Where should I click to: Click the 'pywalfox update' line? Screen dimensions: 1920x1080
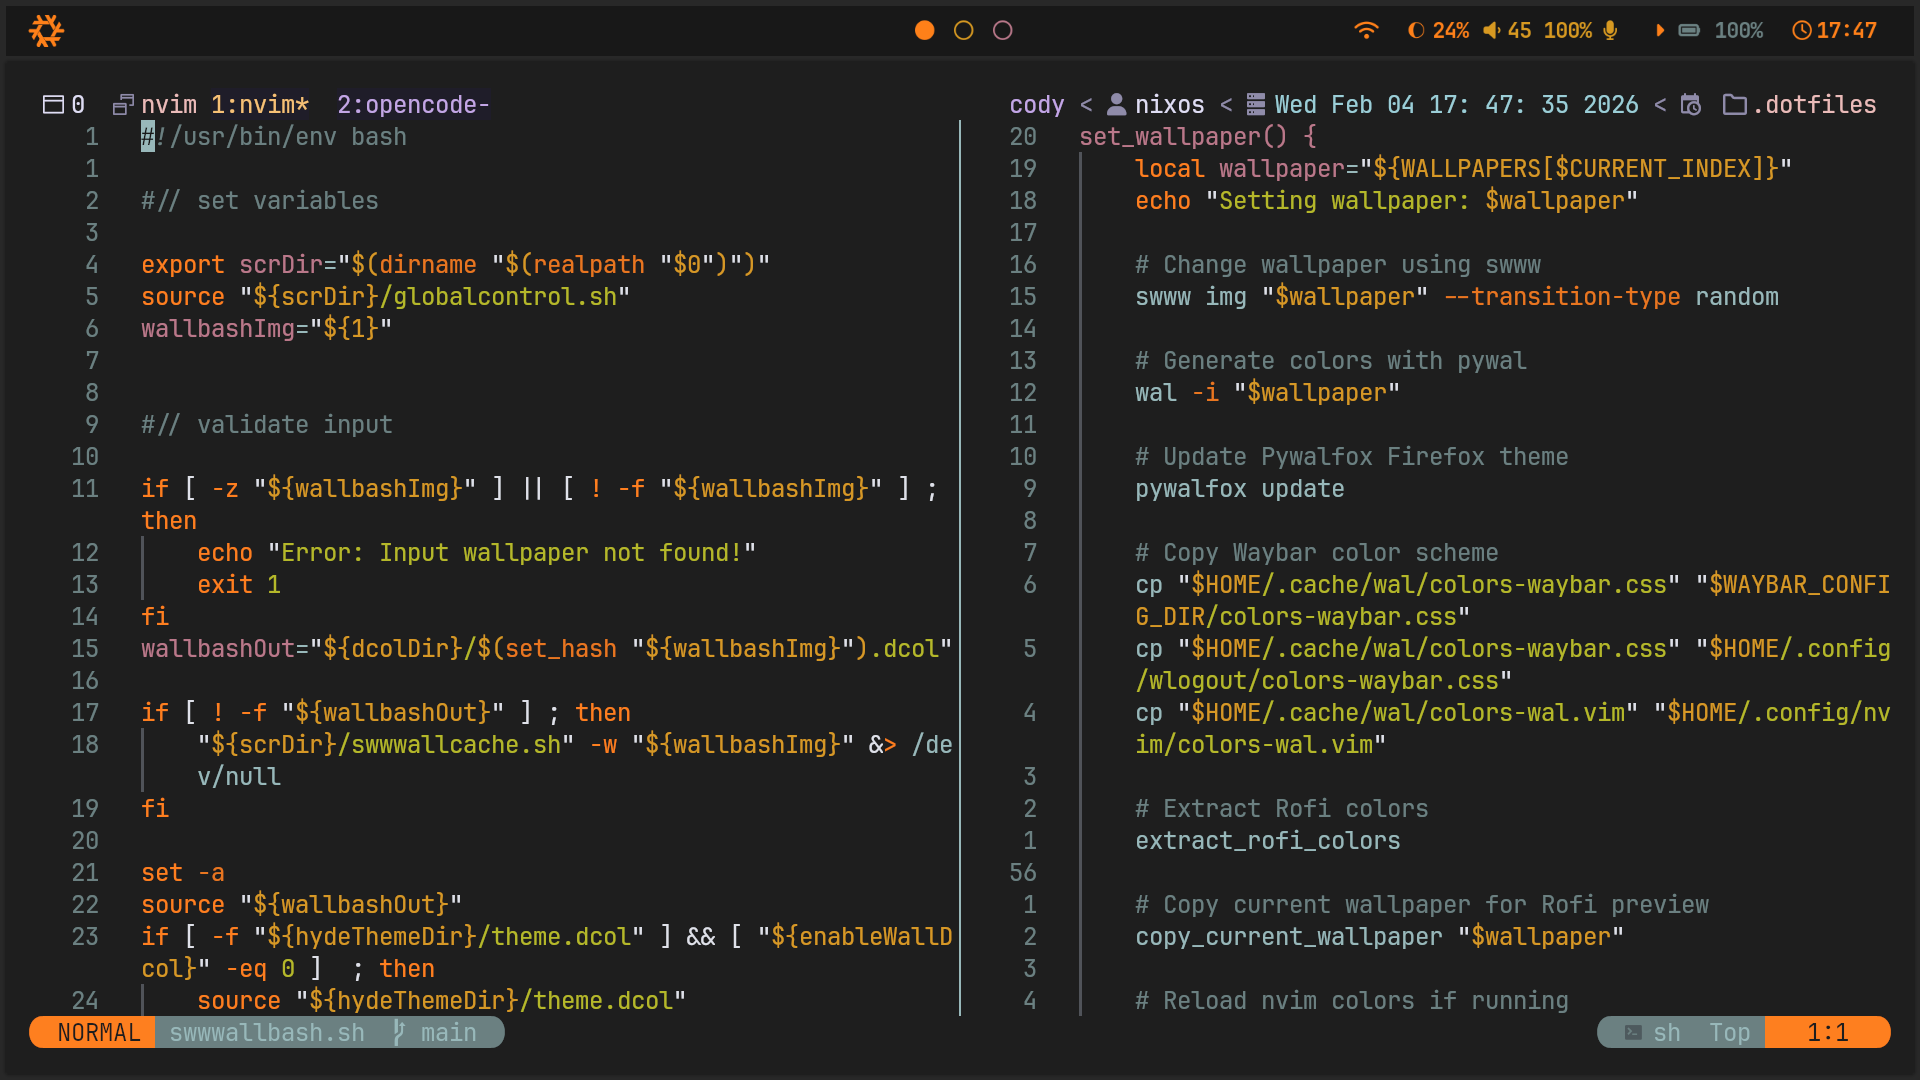[1240, 489]
